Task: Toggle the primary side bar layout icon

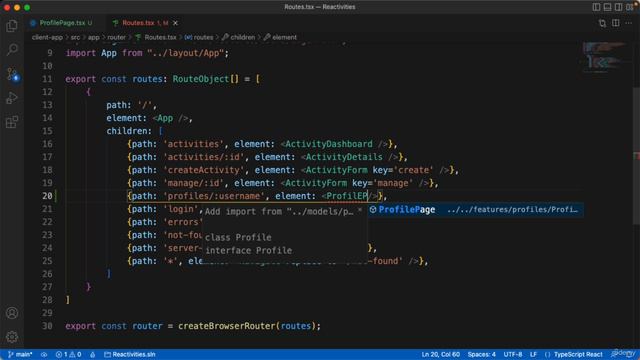Action: [x=596, y=7]
